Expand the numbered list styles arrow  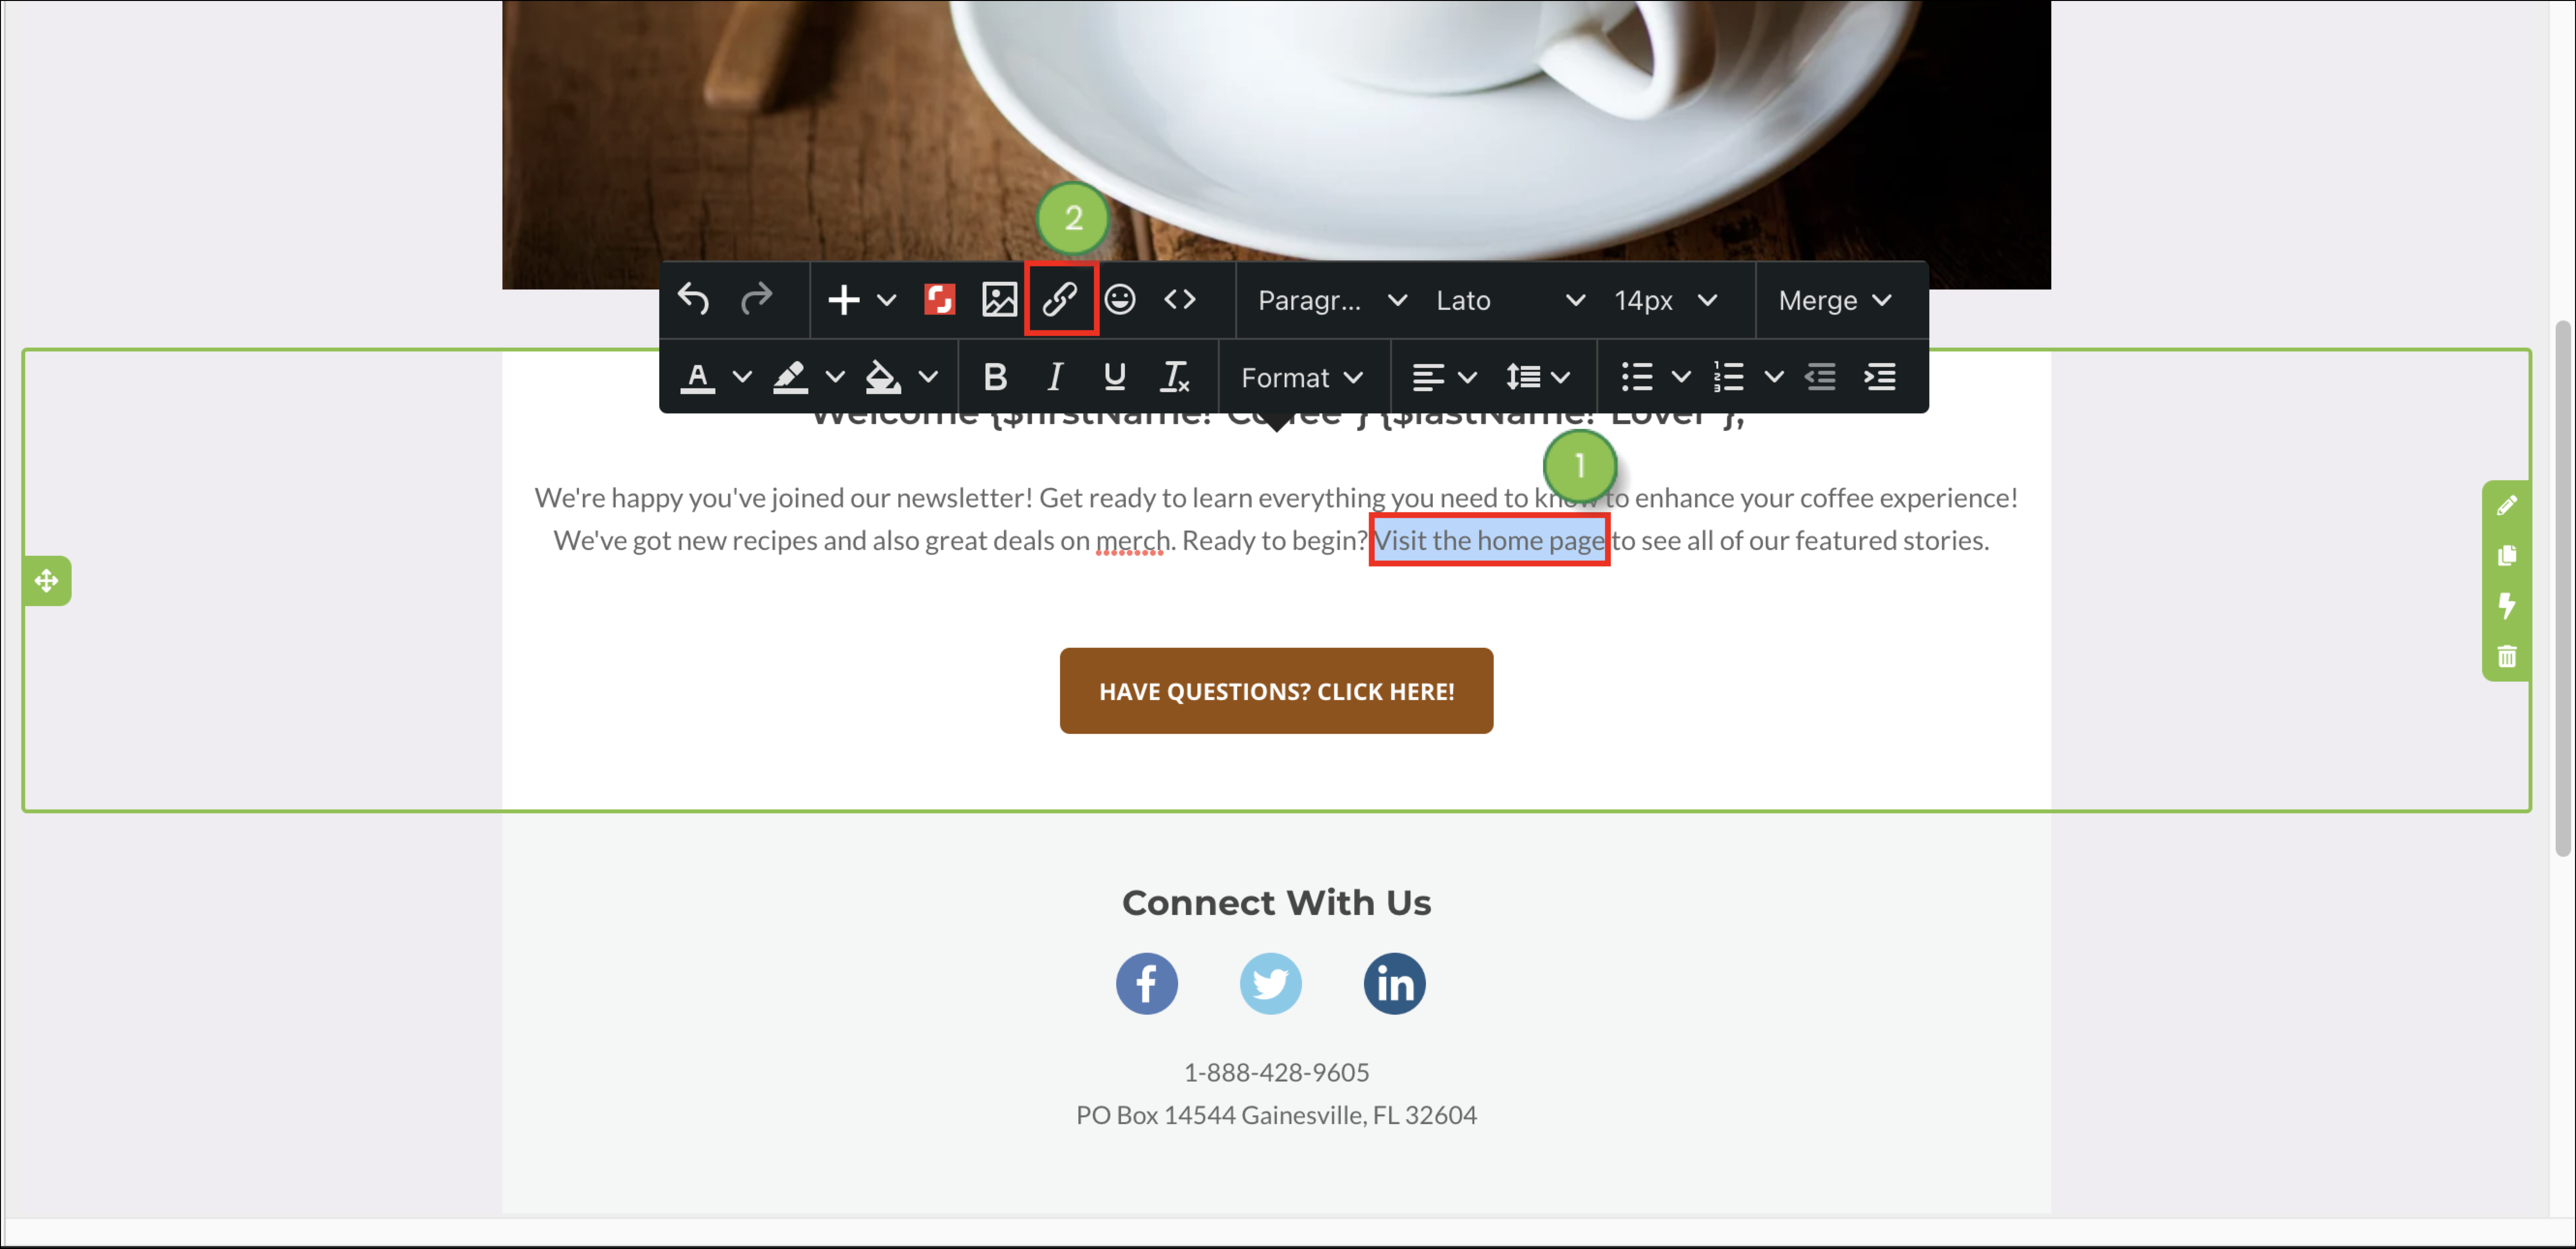(1774, 377)
